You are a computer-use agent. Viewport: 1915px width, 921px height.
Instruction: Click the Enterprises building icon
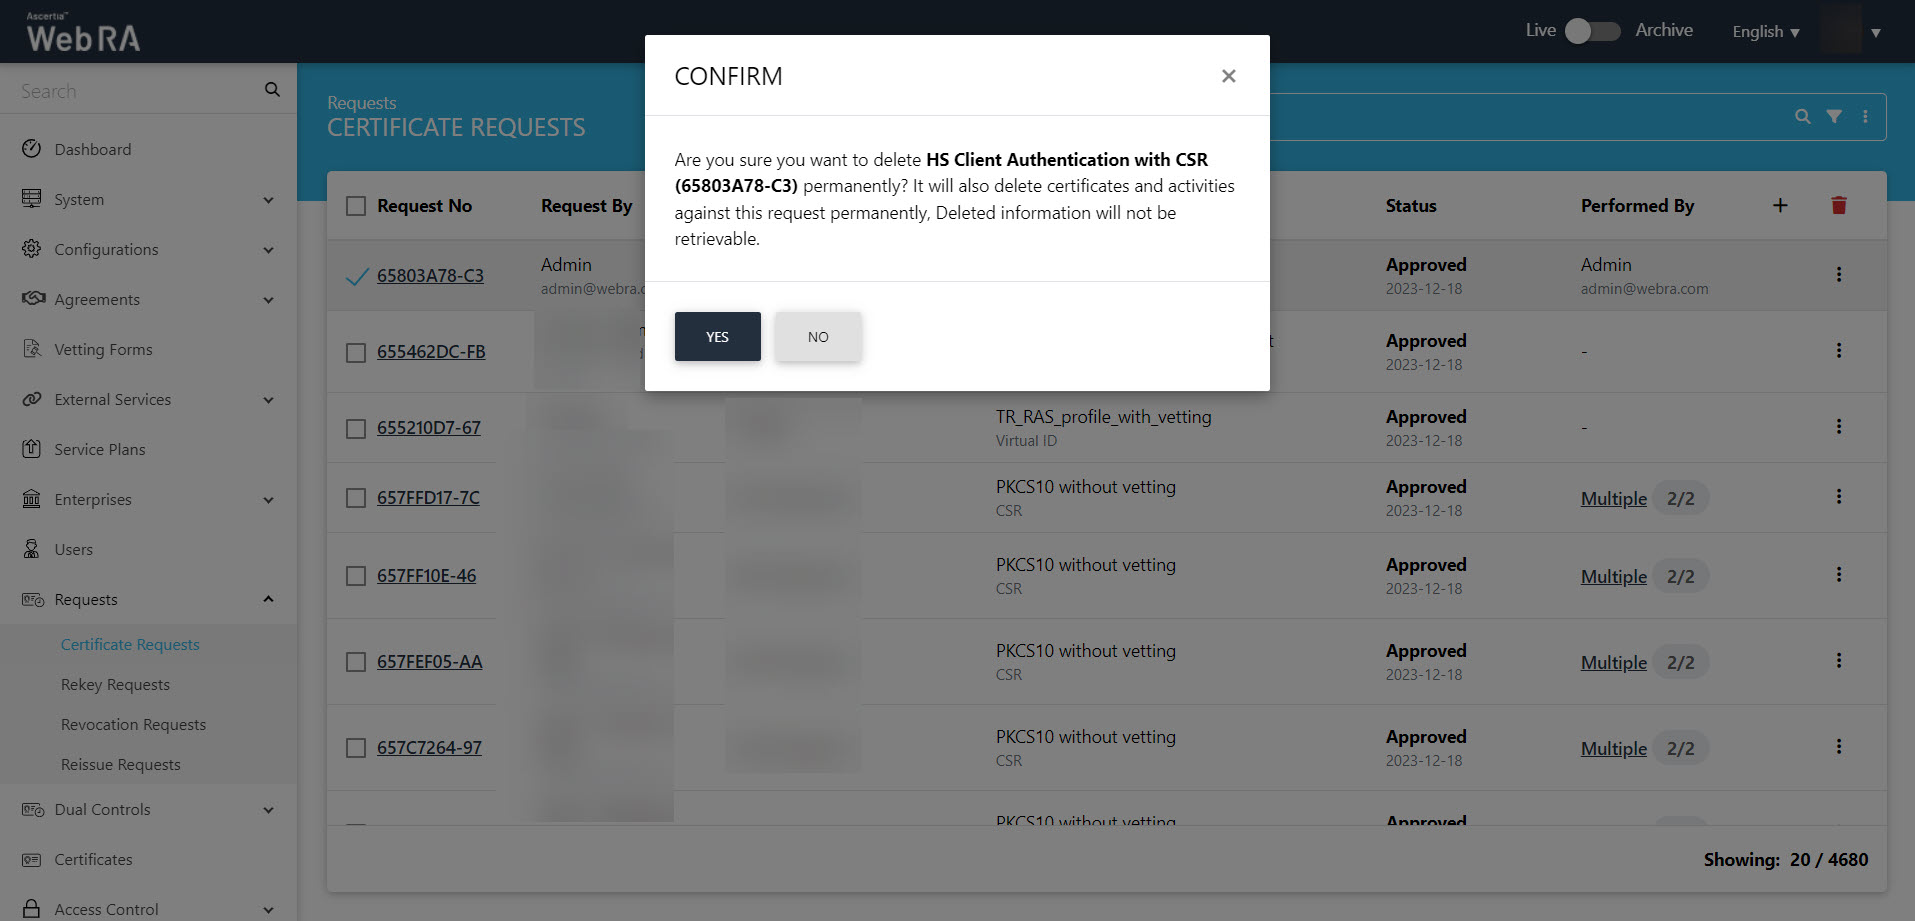pyautogui.click(x=32, y=499)
